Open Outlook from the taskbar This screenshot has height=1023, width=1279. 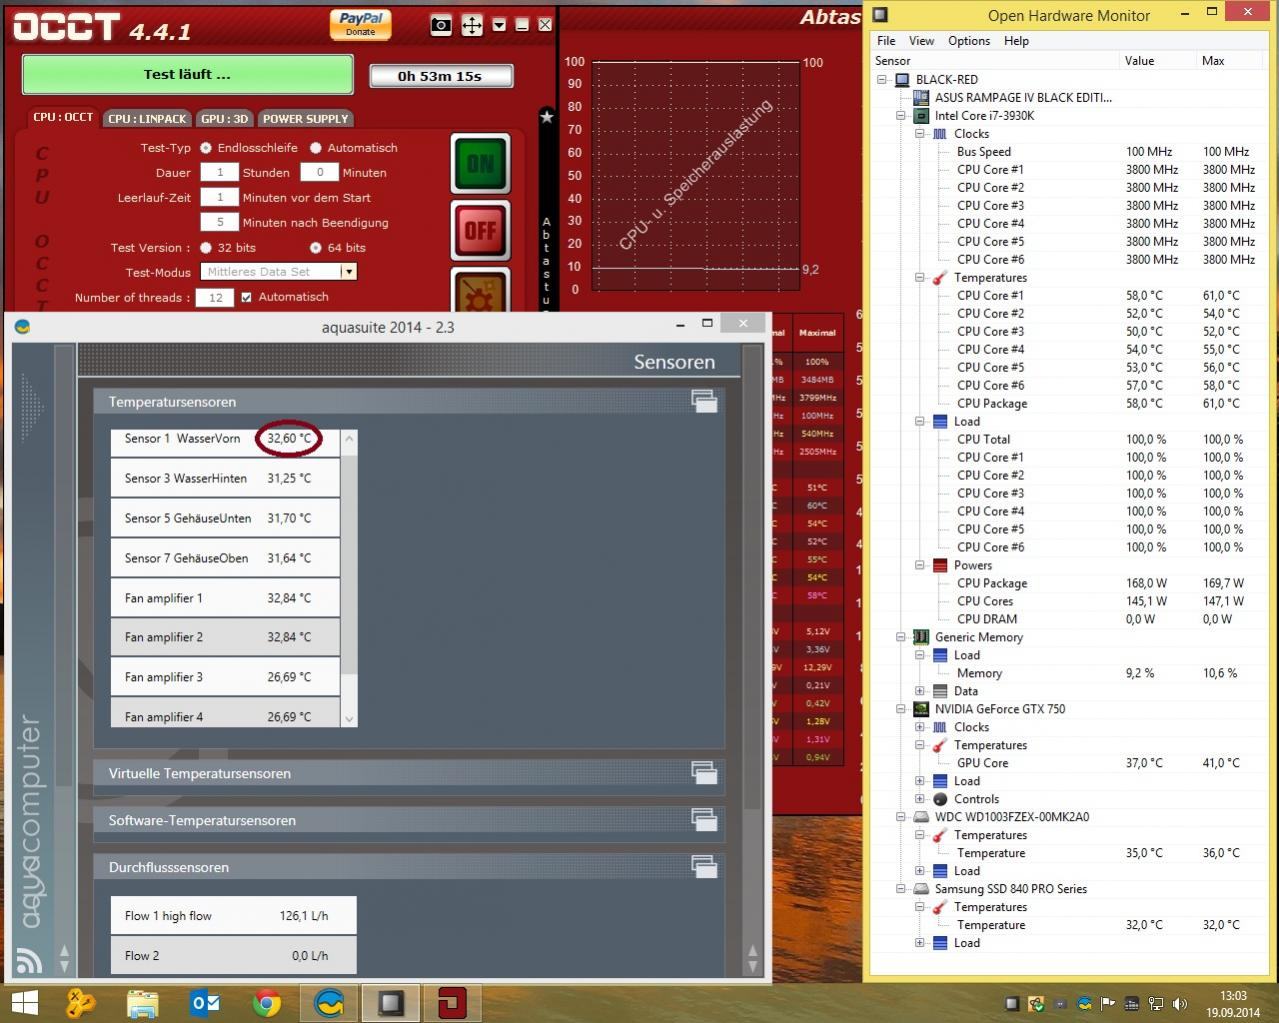tap(204, 1003)
